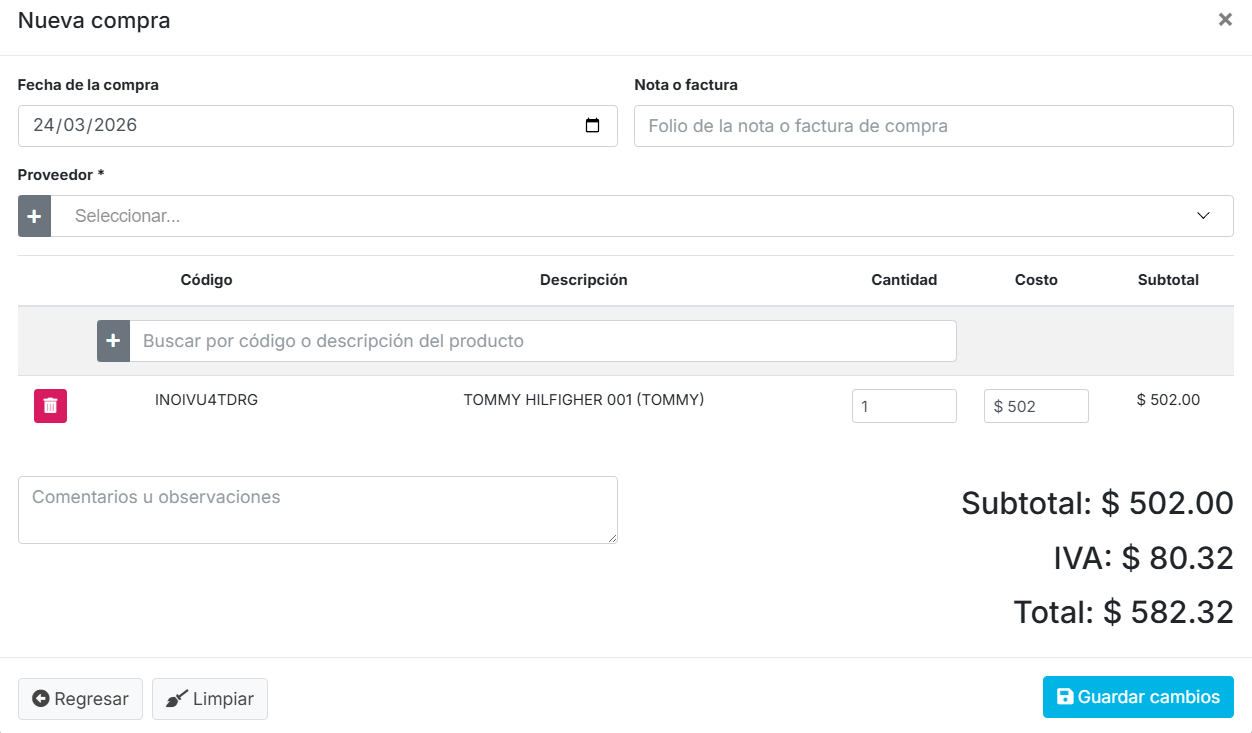Viewport: 1252px width, 733px height.
Task: Click the Regresar button
Action: click(80, 699)
